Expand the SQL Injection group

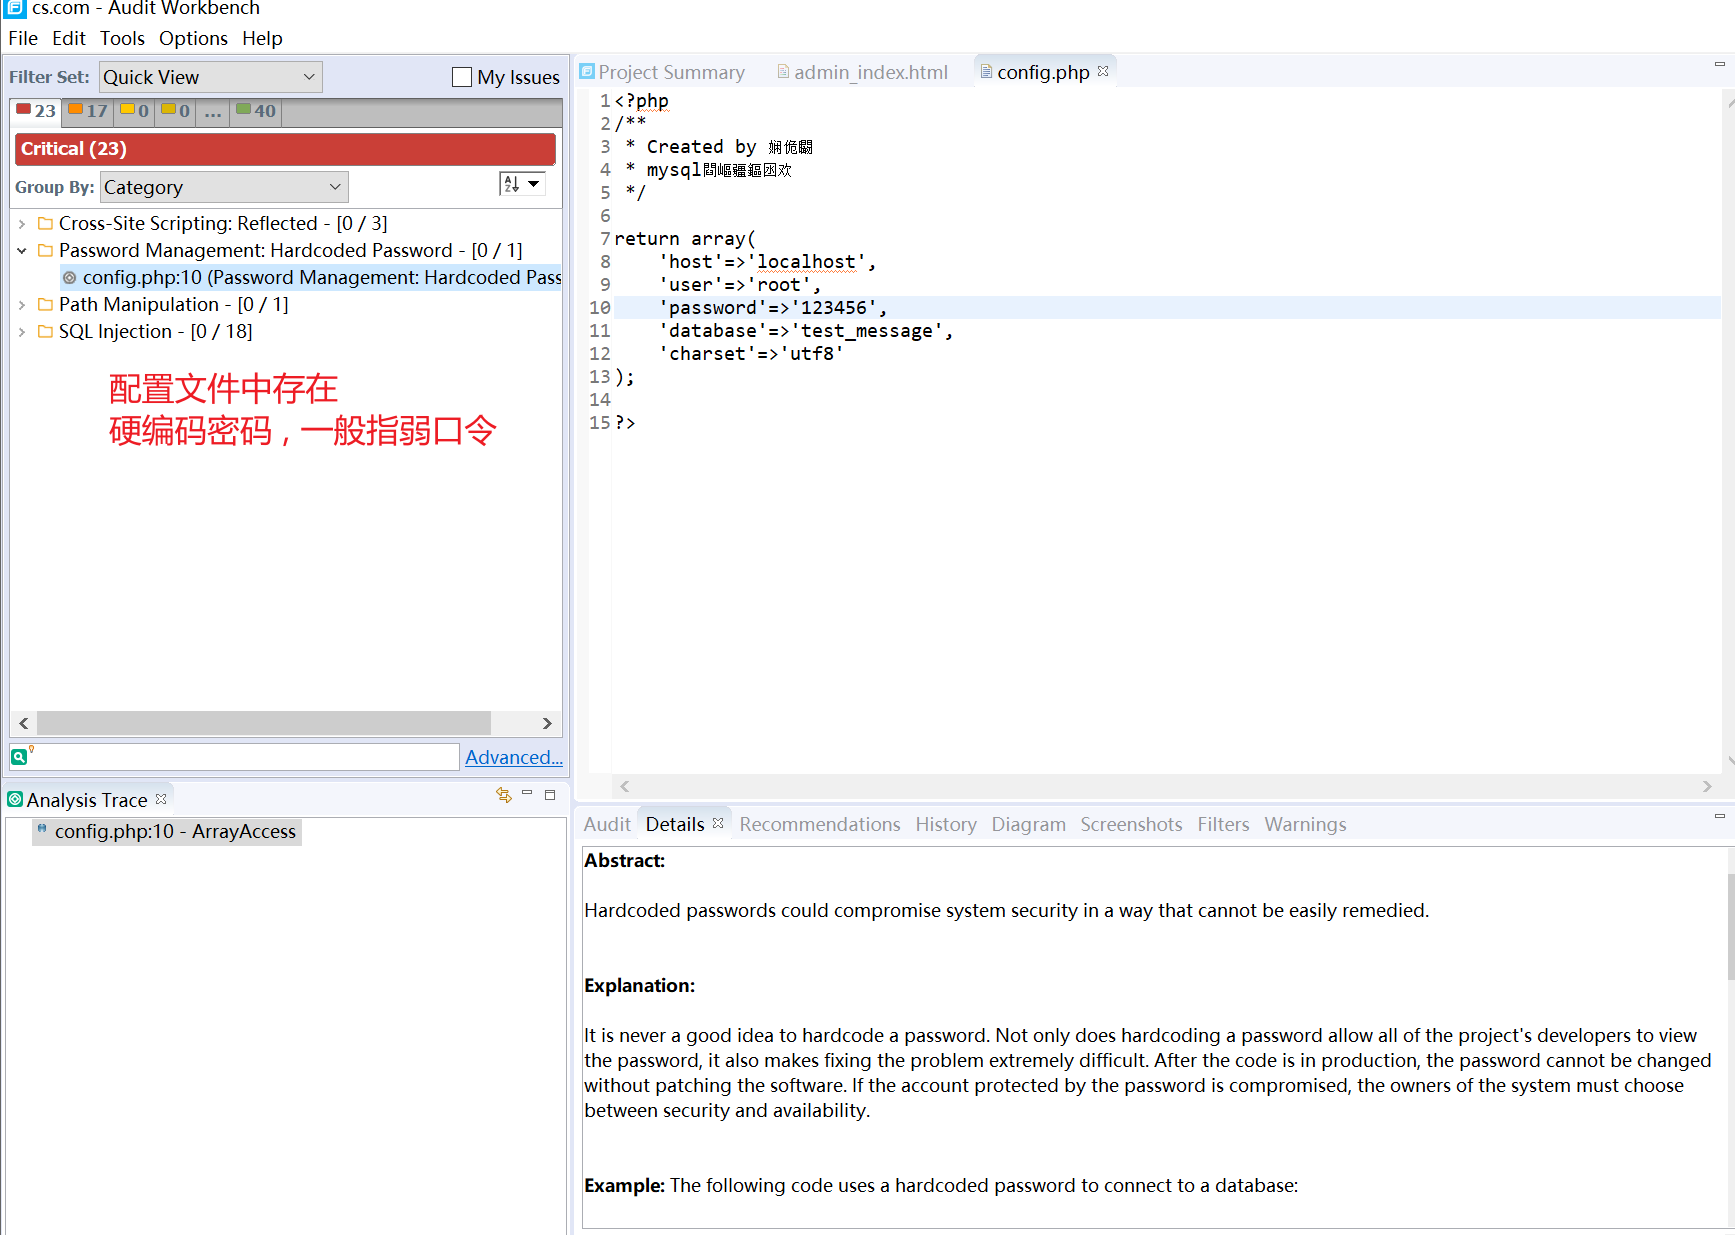pyautogui.click(x=22, y=332)
